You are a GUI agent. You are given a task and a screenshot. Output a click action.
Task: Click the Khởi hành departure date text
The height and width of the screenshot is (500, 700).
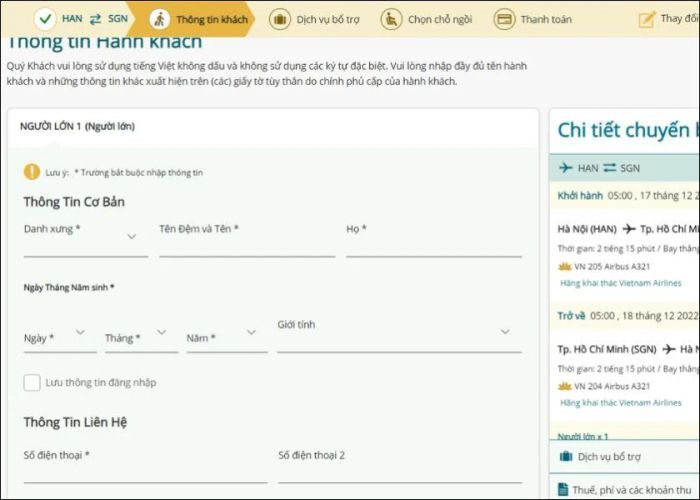tap(628, 196)
